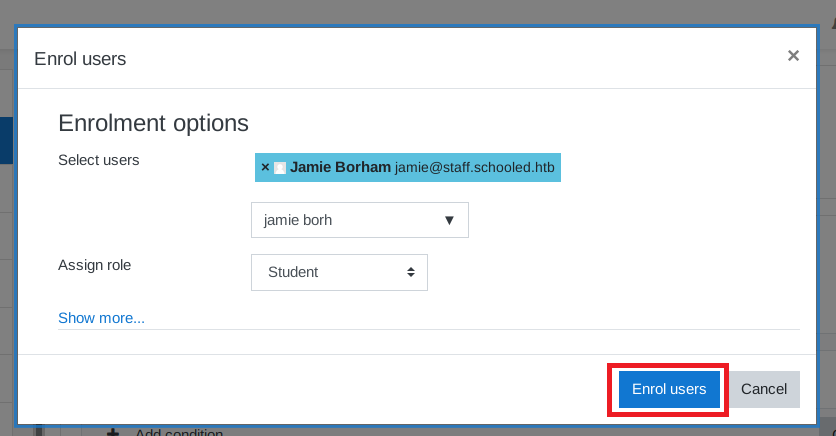The width and height of the screenshot is (836, 436).
Task: Click Jamie Borham's small avatar icon
Action: (x=280, y=168)
